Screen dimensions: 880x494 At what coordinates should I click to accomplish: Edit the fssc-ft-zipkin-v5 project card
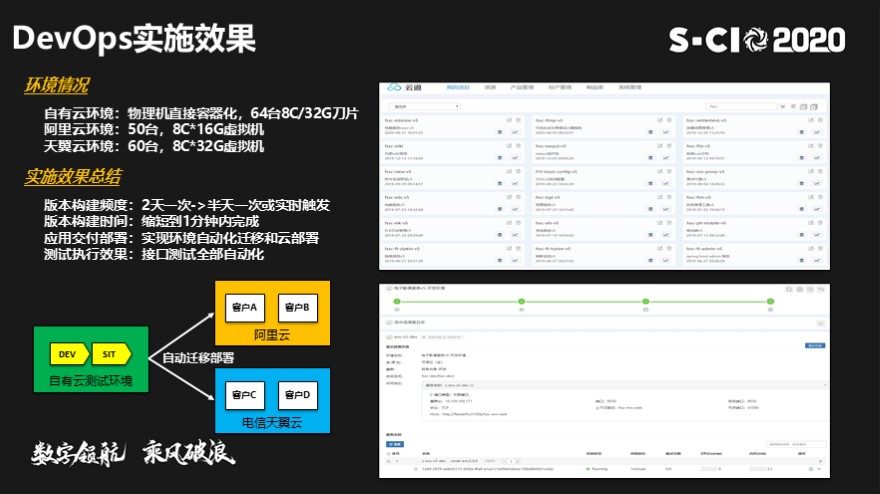coord(509,248)
